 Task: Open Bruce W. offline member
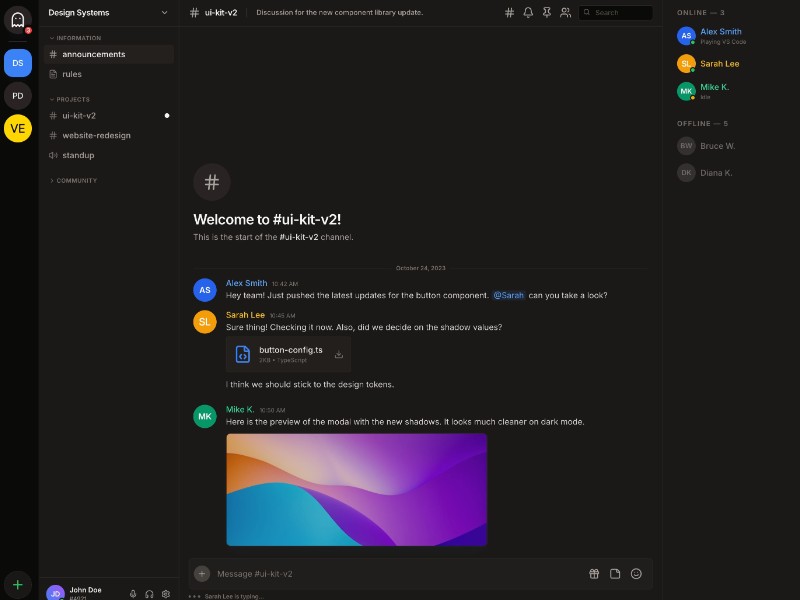pos(731,146)
